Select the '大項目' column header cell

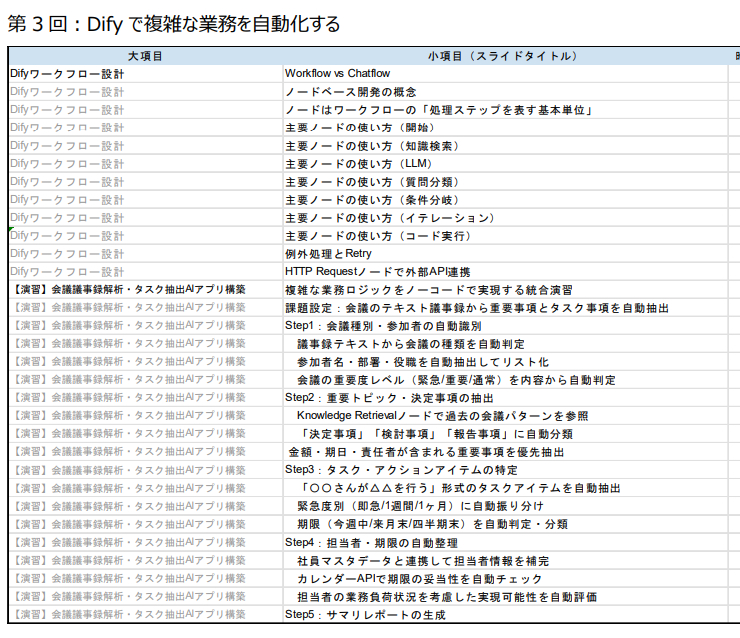pos(145,56)
